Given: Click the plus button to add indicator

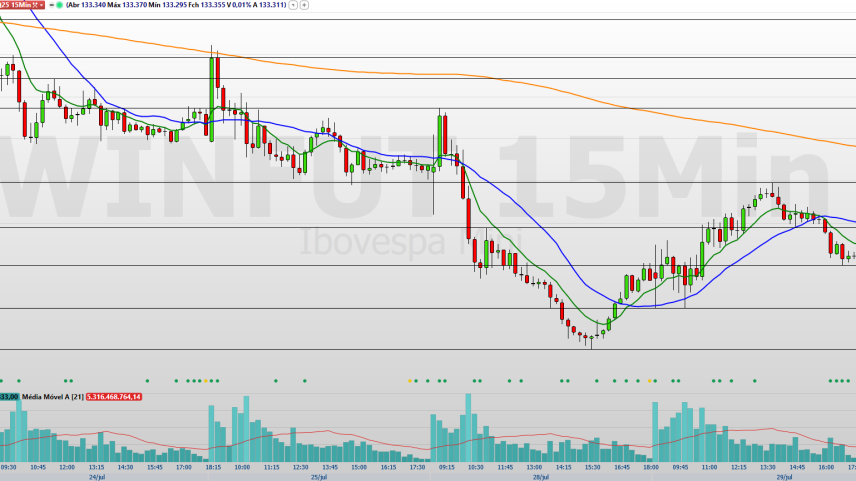Looking at the screenshot, I should [x=304, y=5].
